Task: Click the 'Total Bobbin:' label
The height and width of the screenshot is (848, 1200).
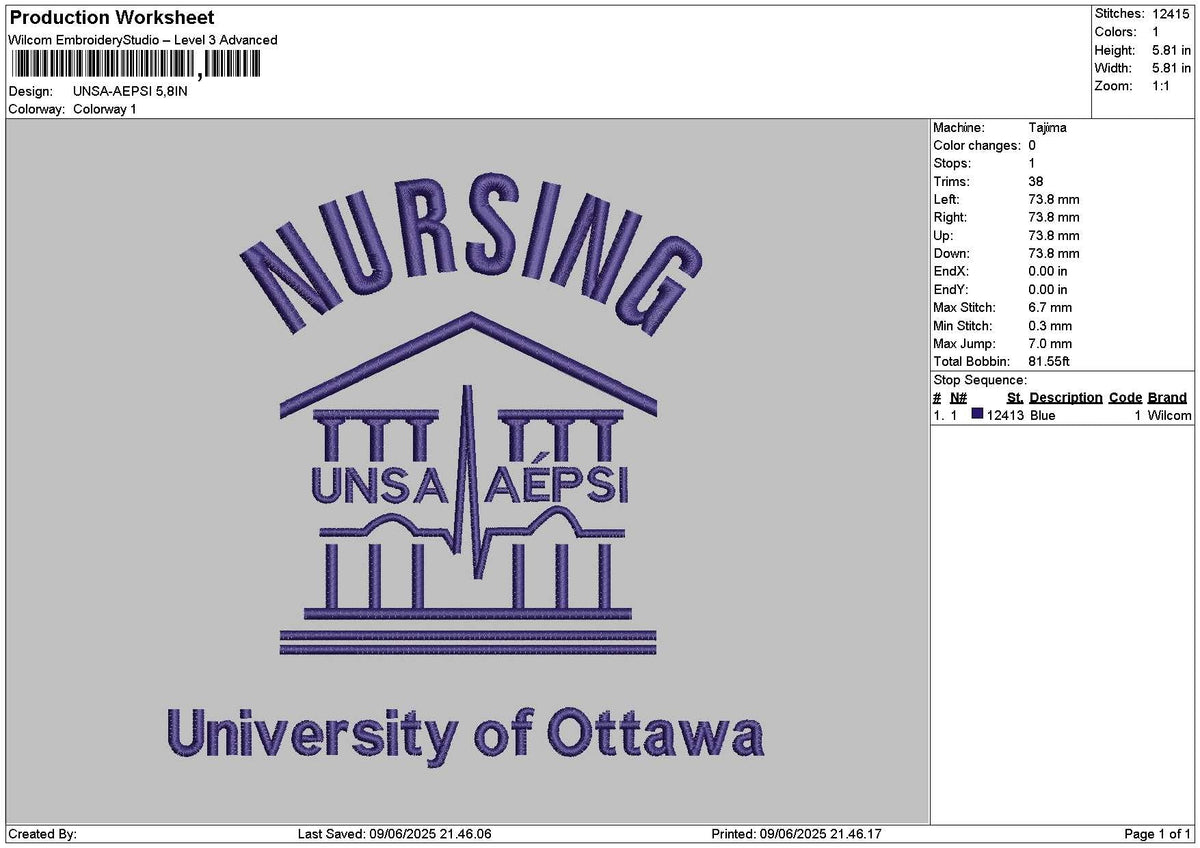Action: [x=972, y=362]
